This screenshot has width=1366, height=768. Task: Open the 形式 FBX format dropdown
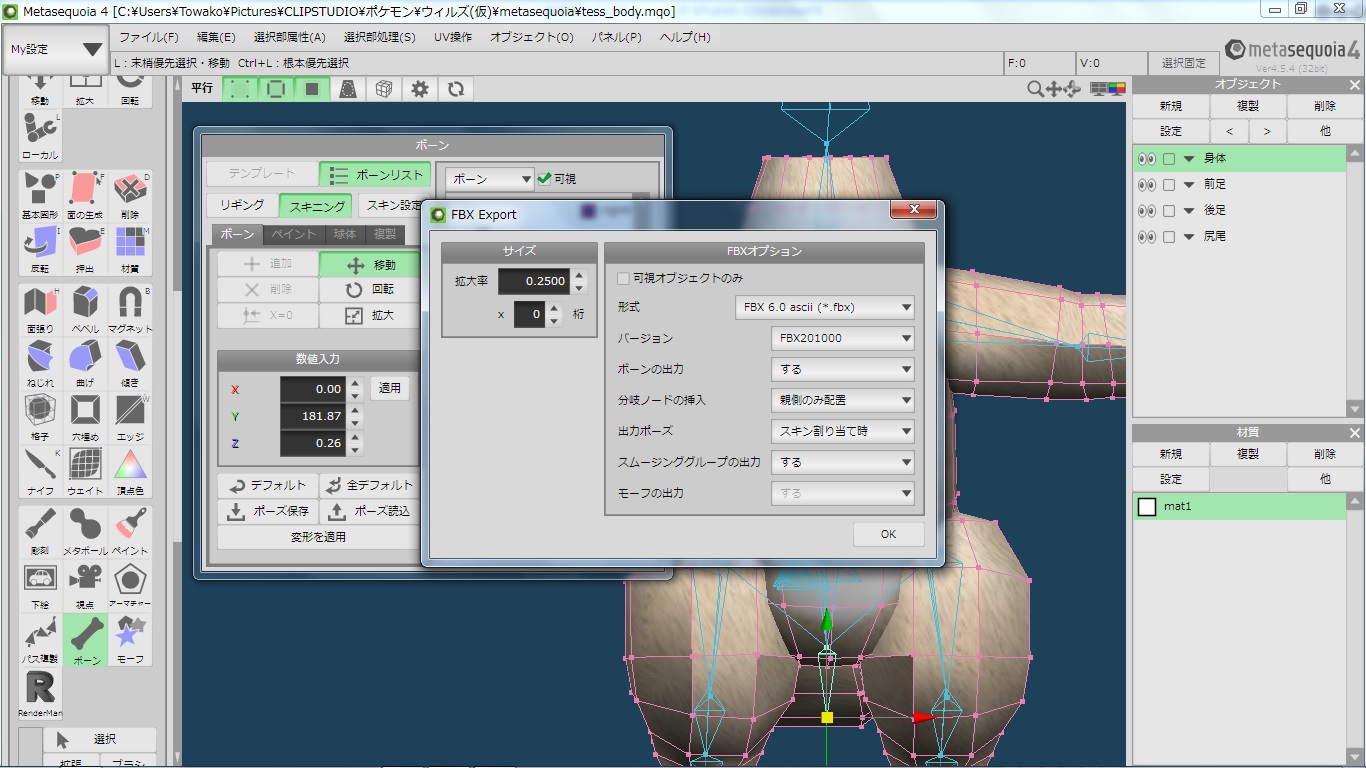click(x=825, y=307)
